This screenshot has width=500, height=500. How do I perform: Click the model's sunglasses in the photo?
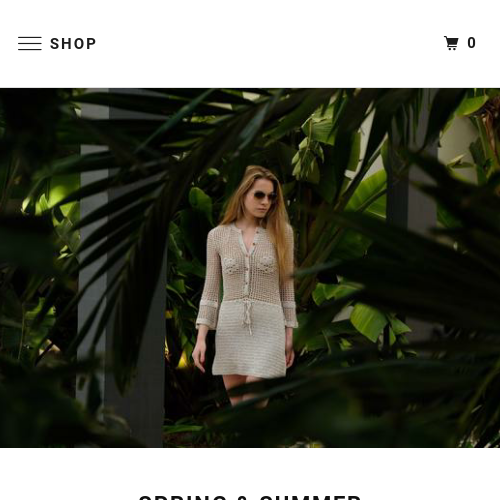pyautogui.click(x=265, y=196)
